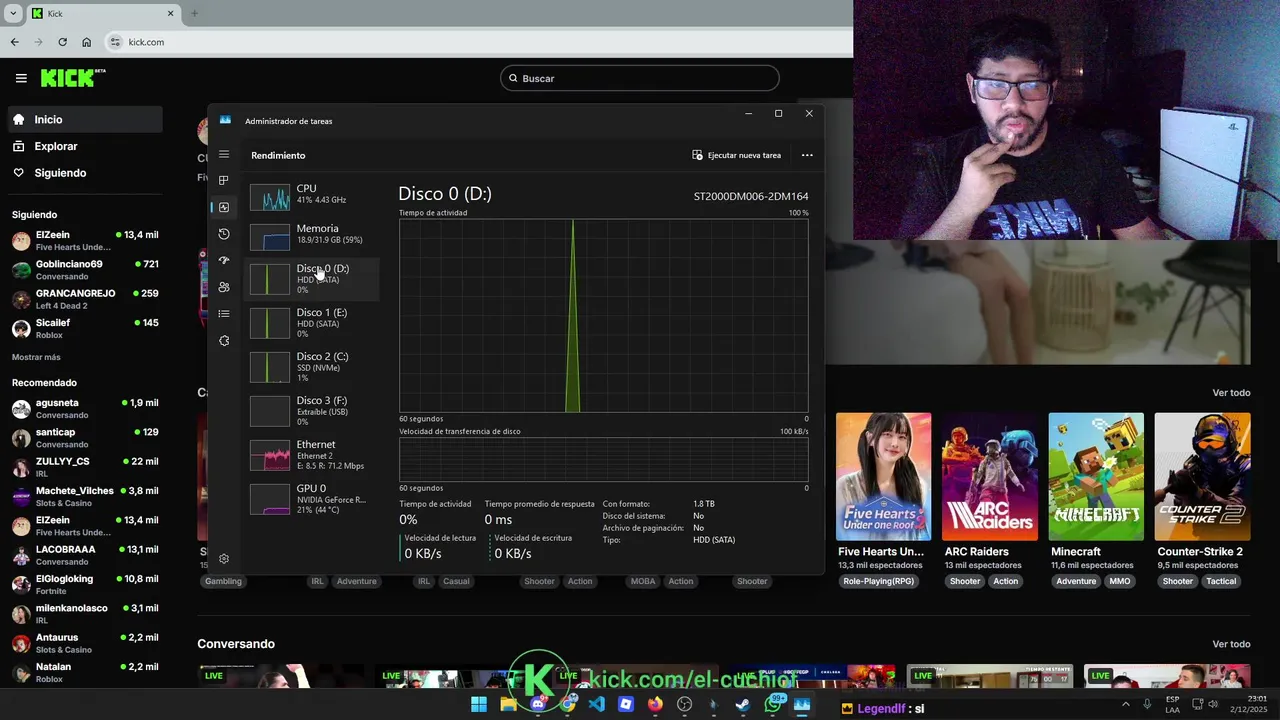Select Ethernet performance entry

click(x=313, y=455)
